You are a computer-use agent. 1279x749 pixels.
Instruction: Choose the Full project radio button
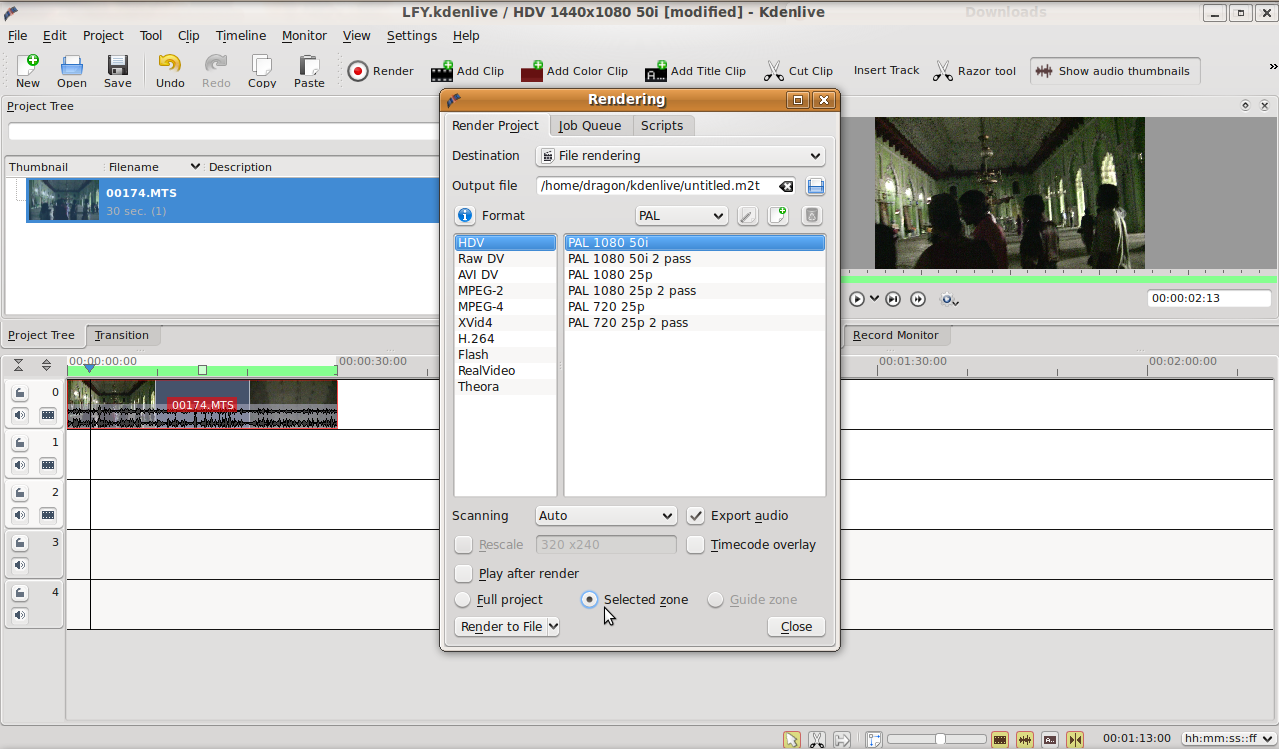click(463, 600)
